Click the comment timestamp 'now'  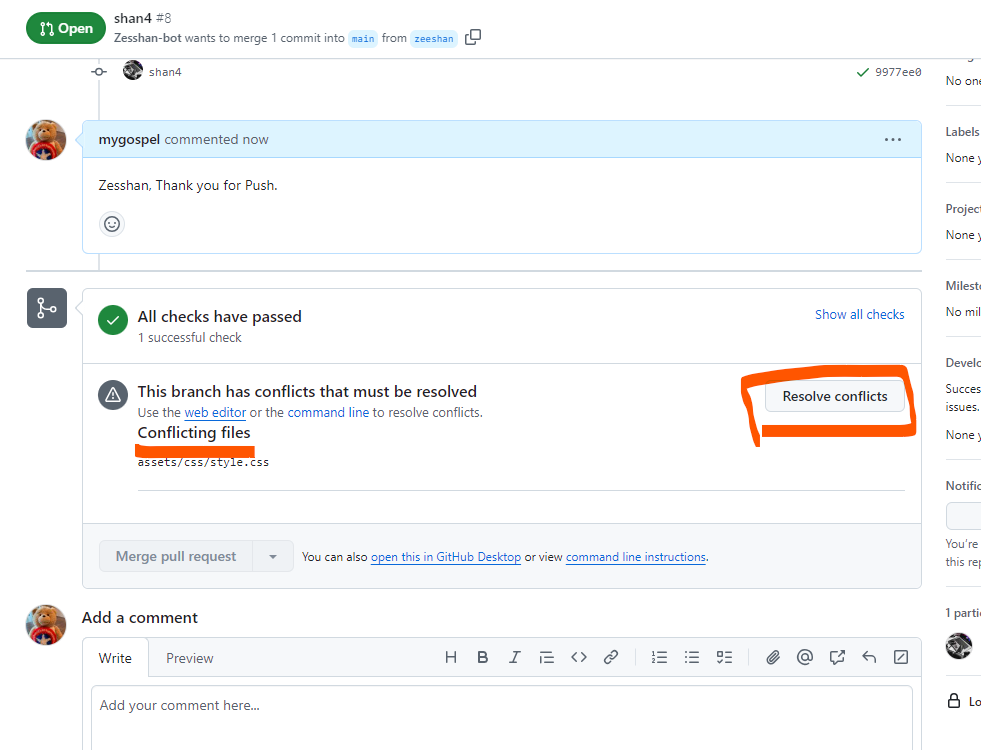pos(255,139)
